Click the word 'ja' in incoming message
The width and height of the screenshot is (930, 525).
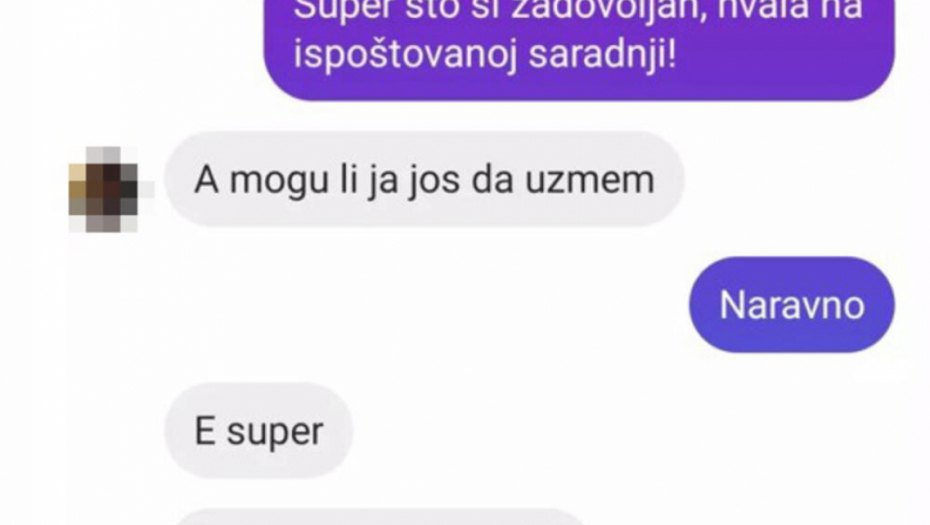coord(383,180)
